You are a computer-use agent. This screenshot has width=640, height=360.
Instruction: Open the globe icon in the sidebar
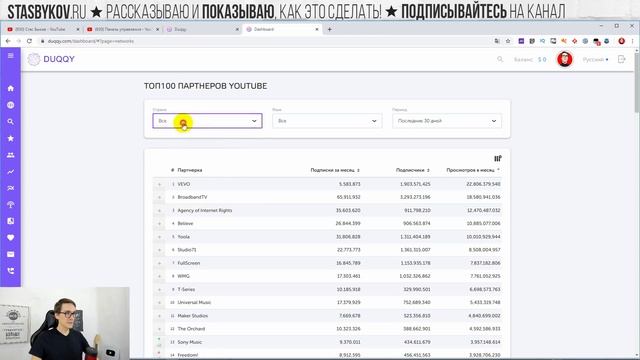11,105
